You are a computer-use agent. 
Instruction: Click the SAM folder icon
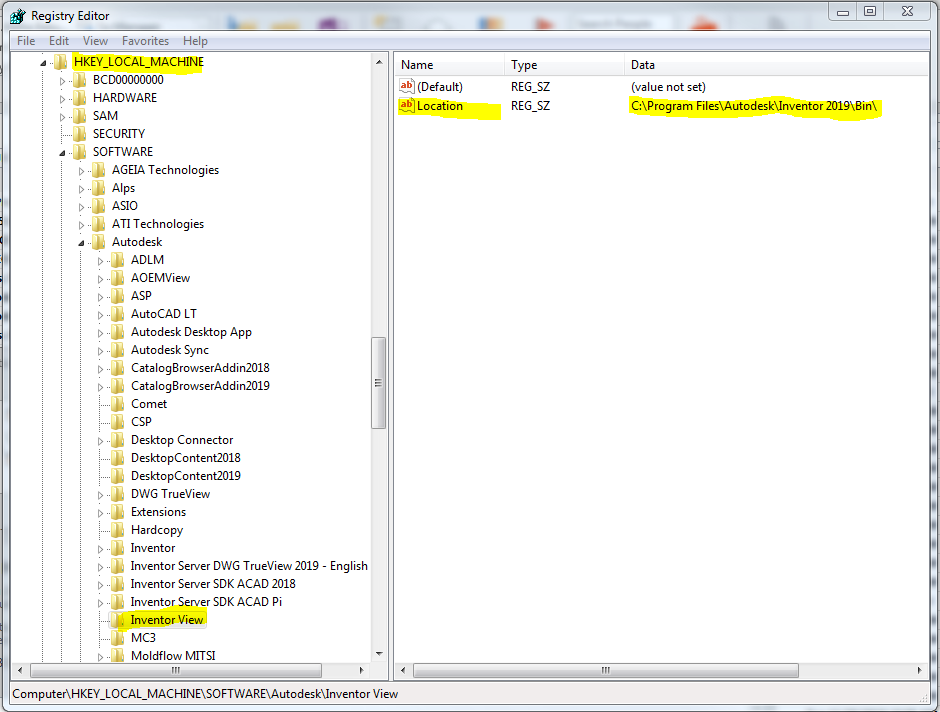point(80,116)
